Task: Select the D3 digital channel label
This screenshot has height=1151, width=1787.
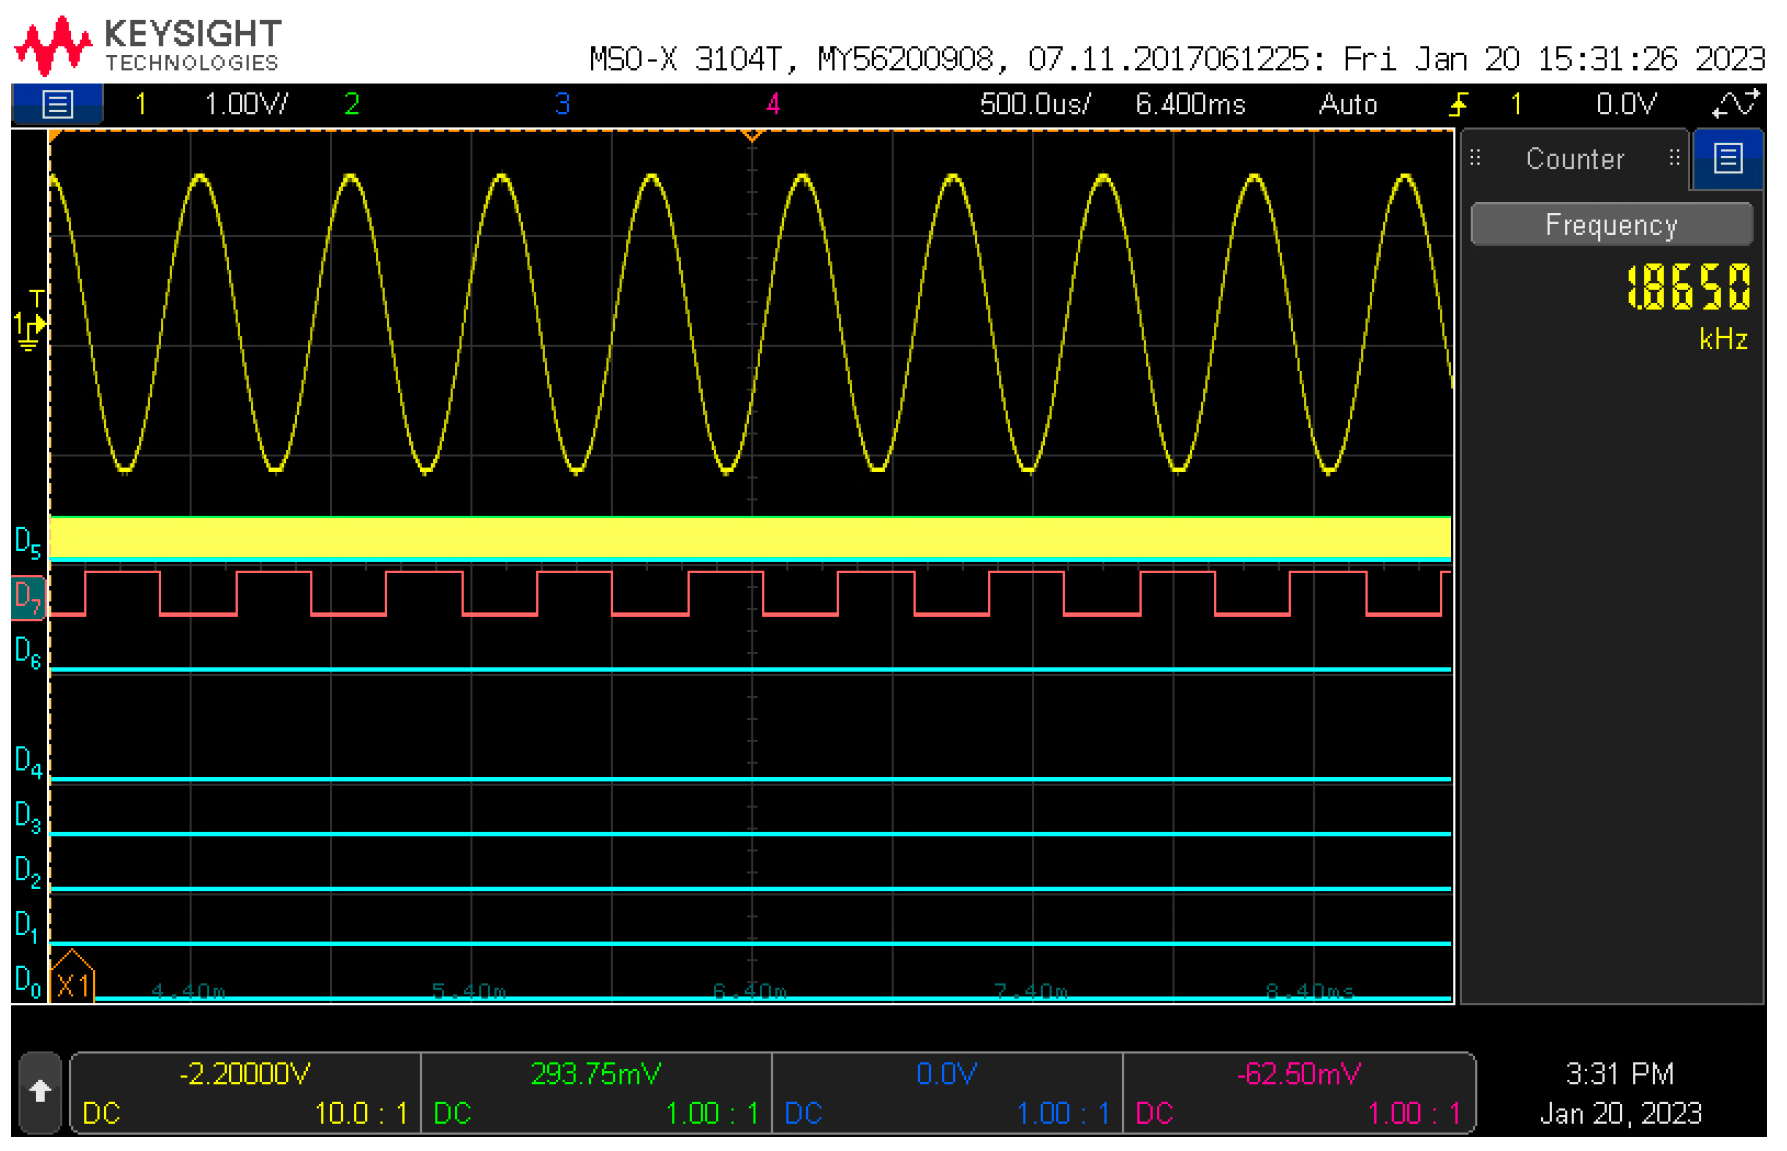Action: point(28,817)
